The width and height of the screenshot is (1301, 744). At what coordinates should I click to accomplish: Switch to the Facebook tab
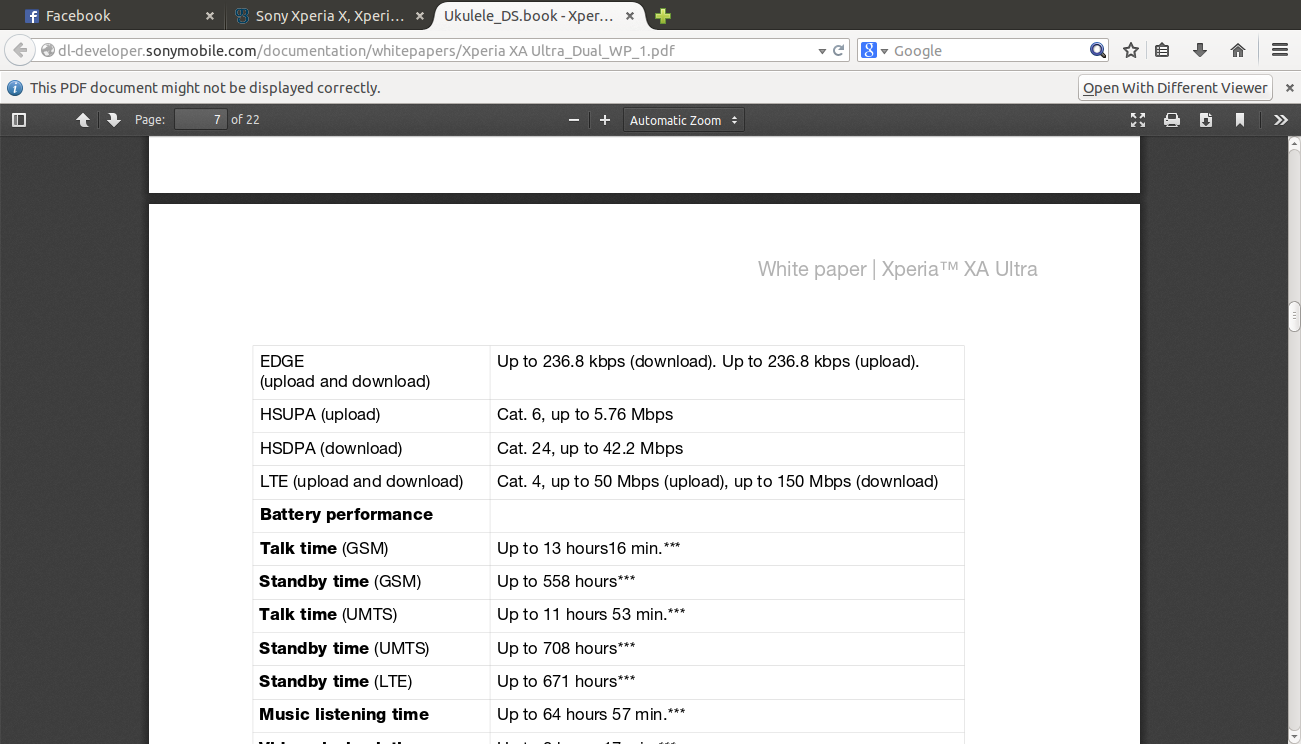[119, 16]
